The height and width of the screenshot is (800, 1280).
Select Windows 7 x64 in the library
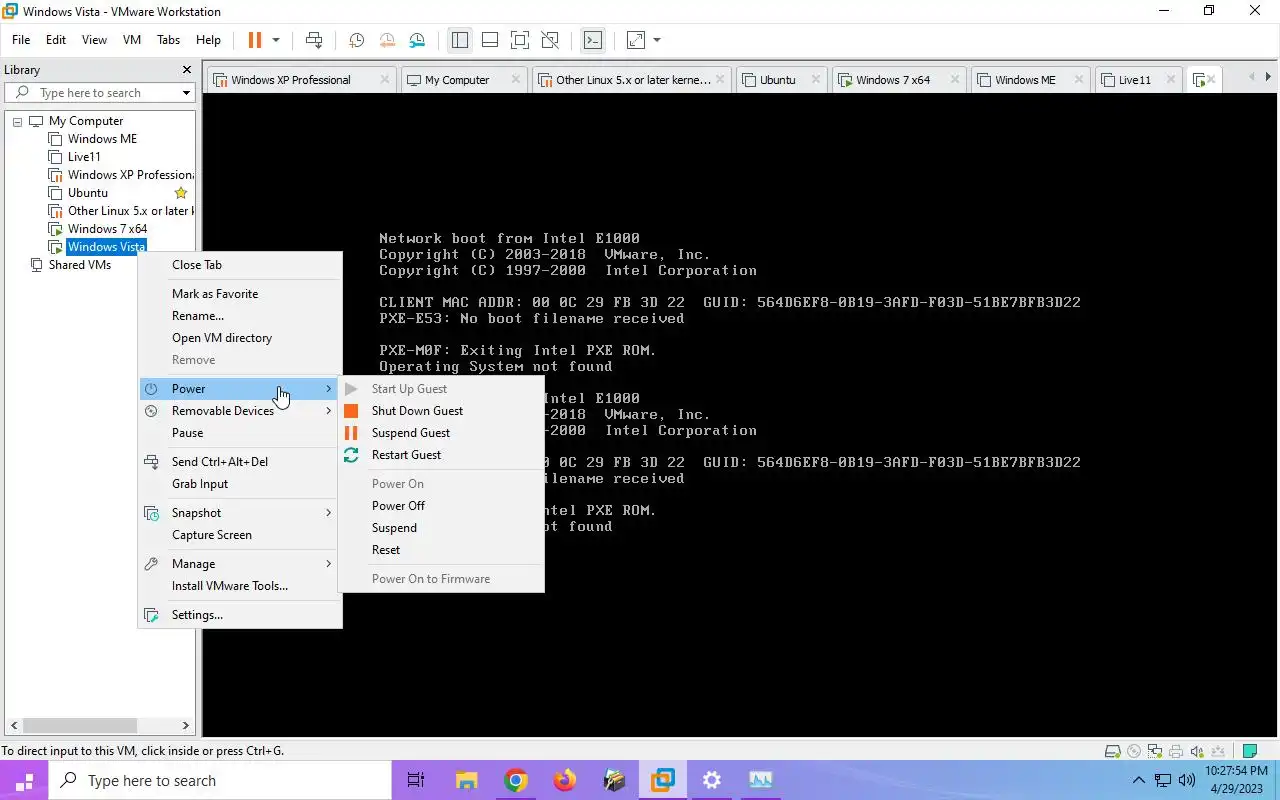pos(107,229)
